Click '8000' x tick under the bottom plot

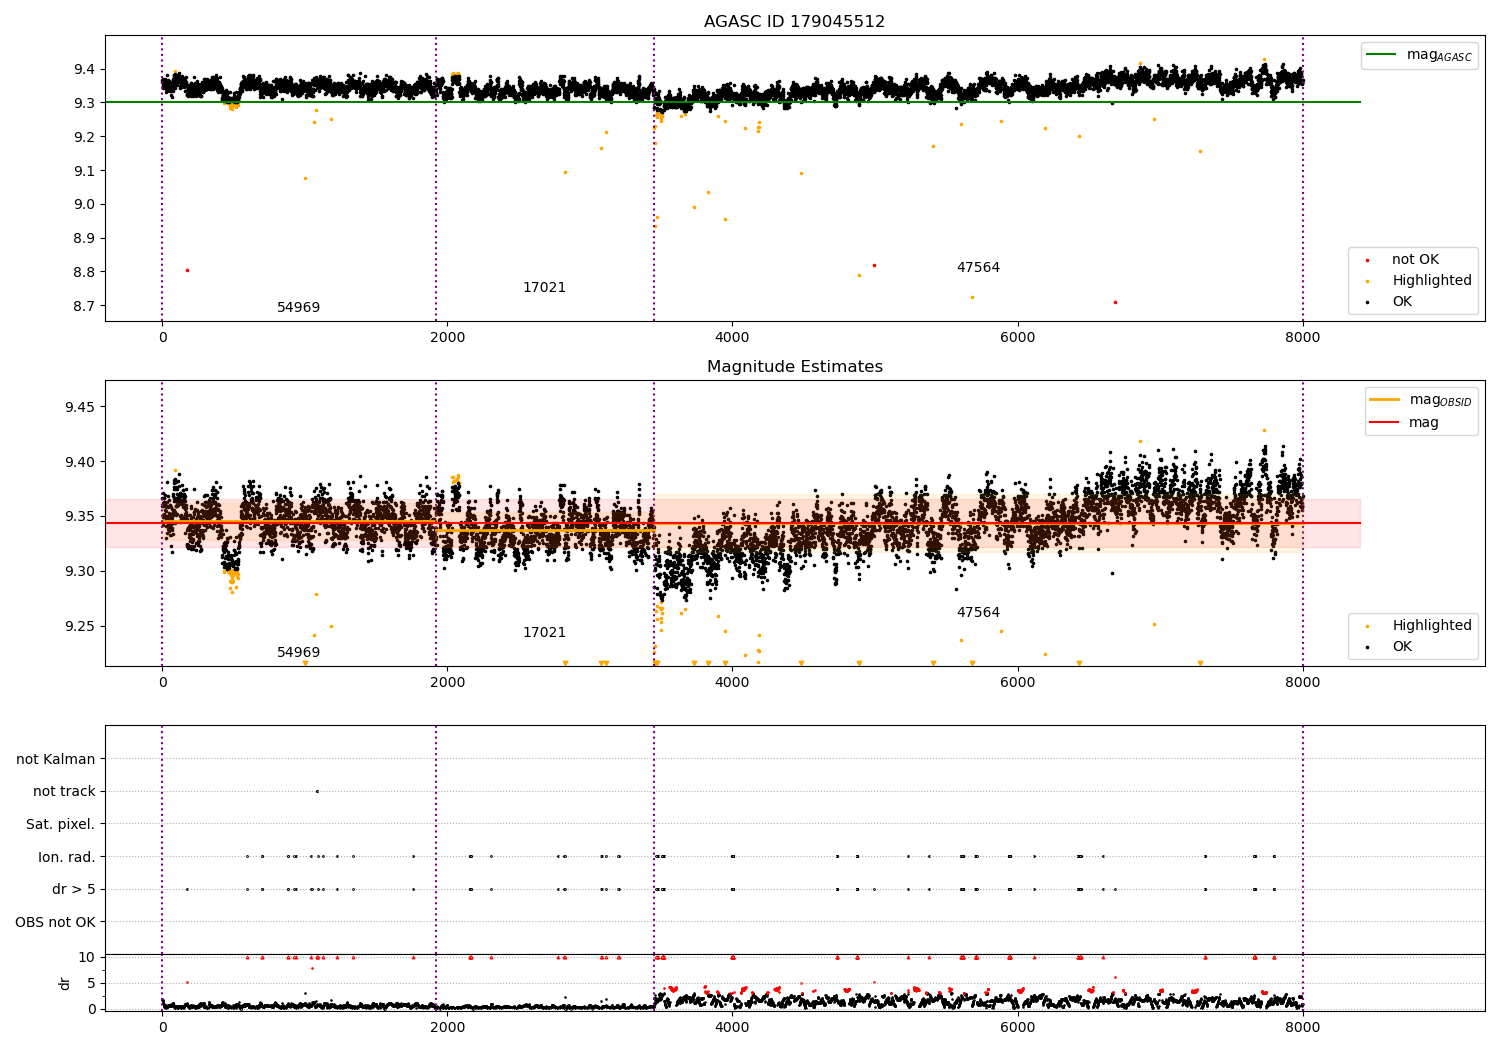[1302, 1026]
